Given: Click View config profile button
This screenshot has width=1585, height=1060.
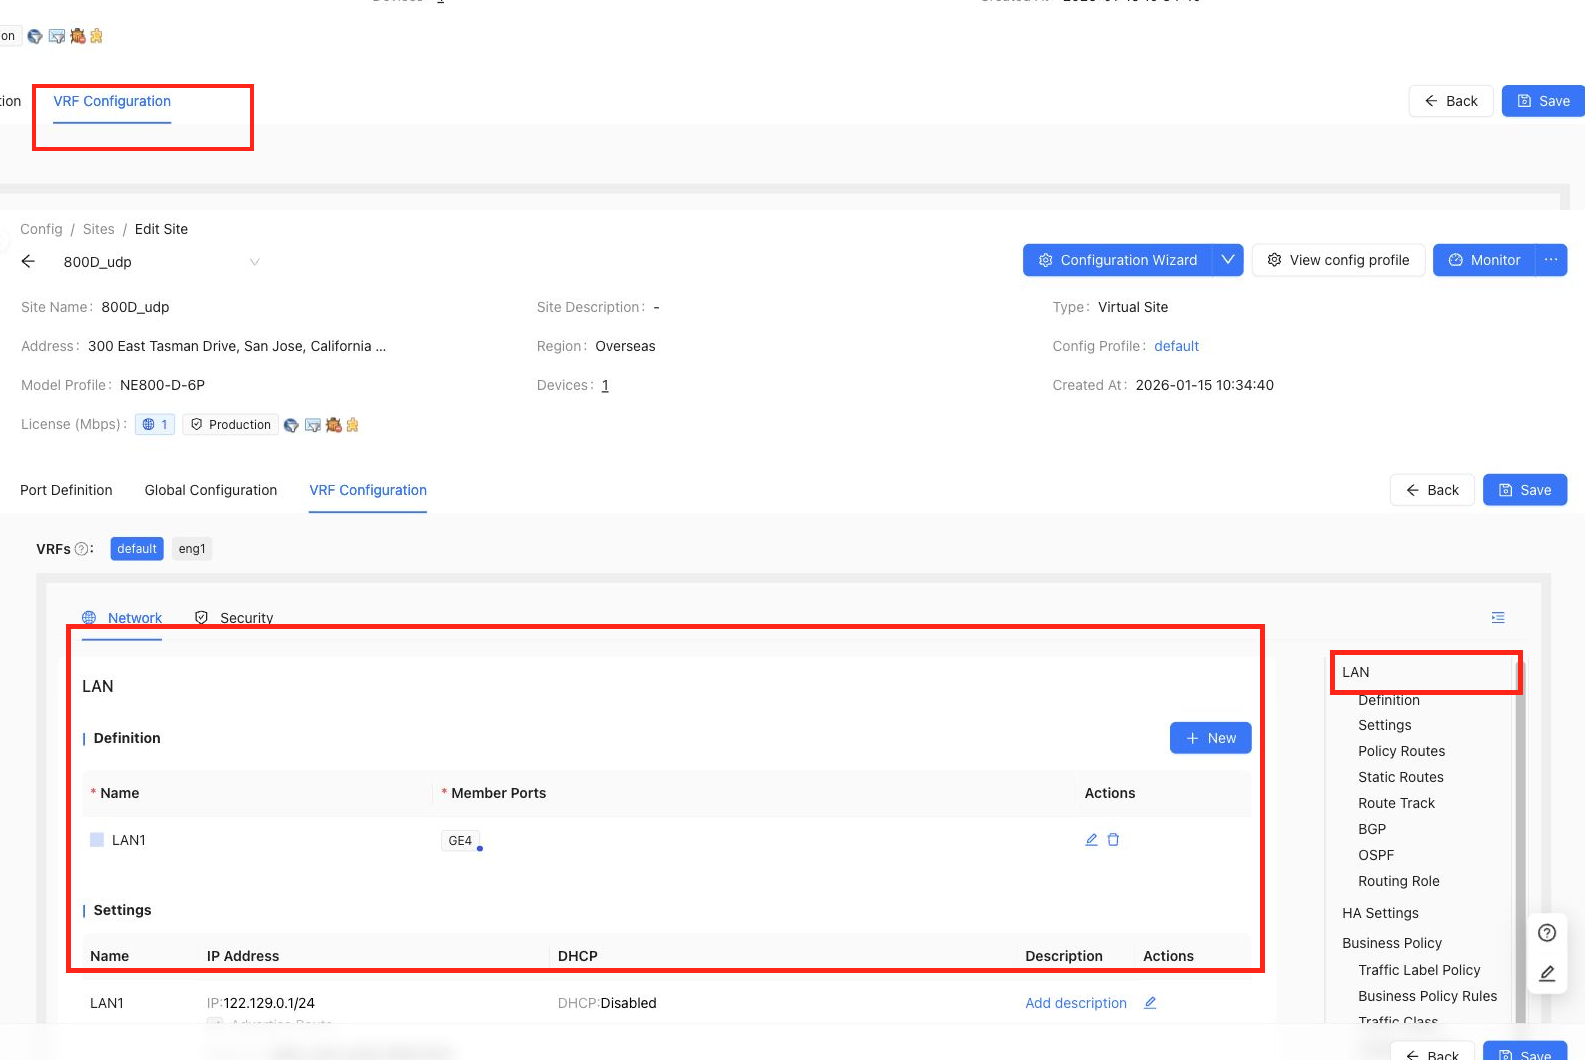Looking at the screenshot, I should [1338, 260].
